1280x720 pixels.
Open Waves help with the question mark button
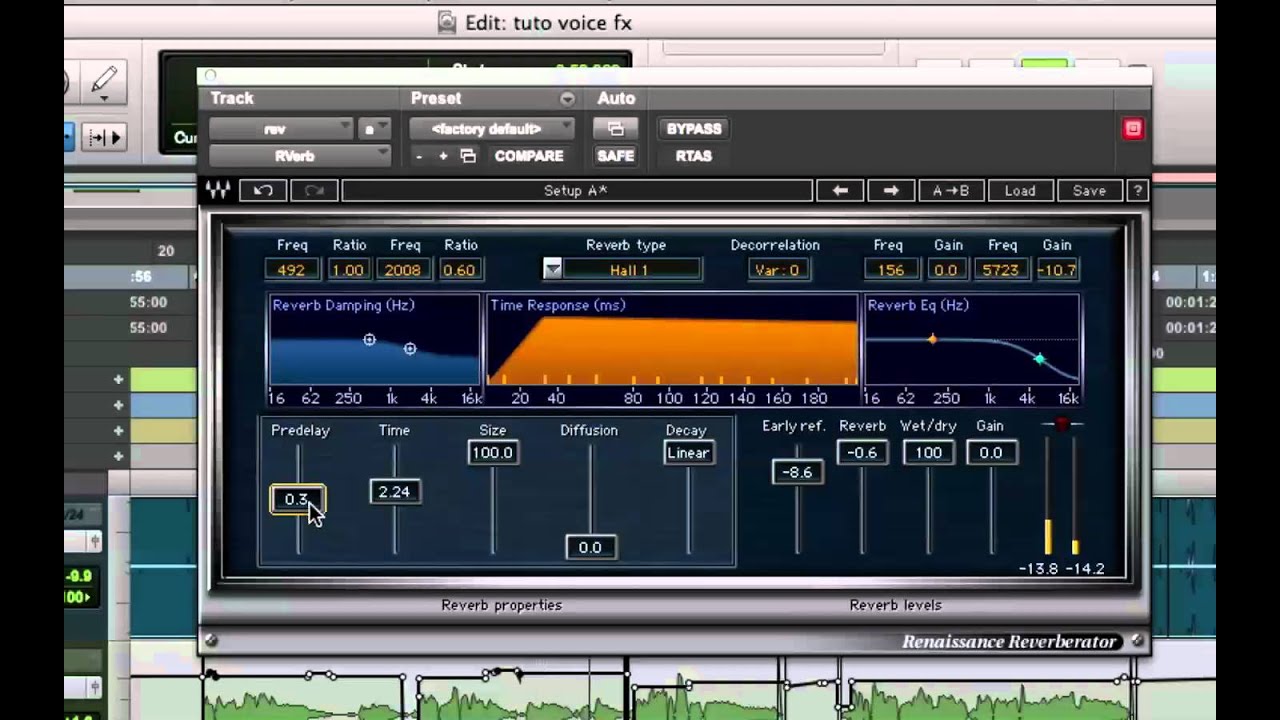pos(1136,190)
